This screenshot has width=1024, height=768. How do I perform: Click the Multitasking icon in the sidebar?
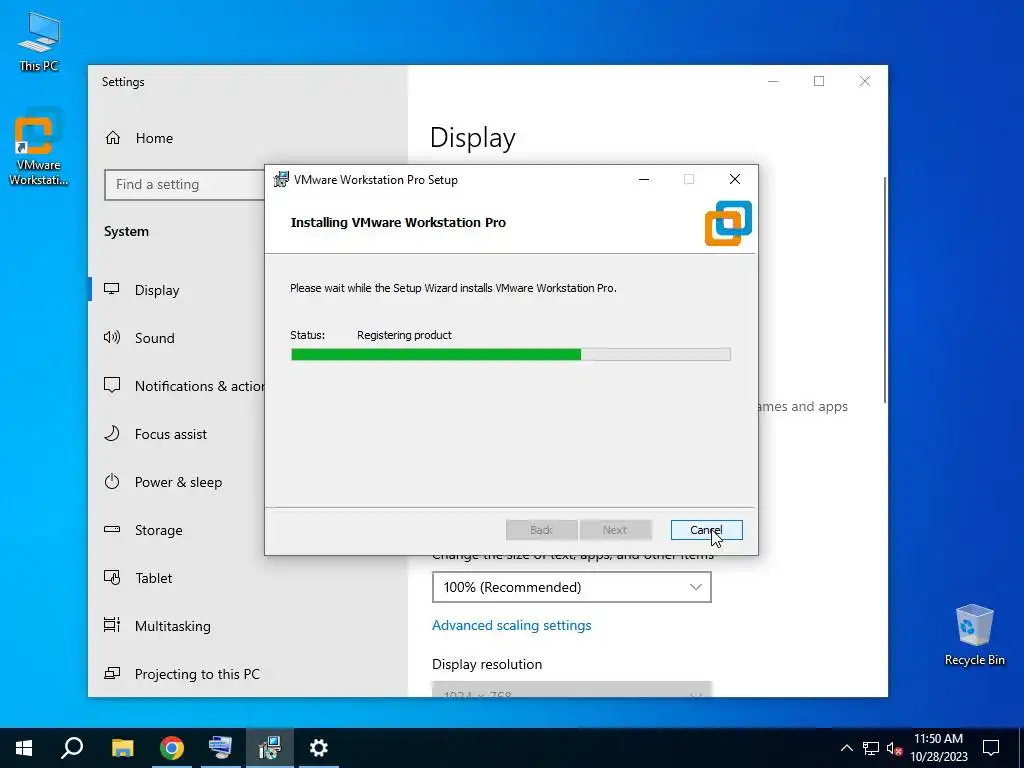pyautogui.click(x=112, y=625)
